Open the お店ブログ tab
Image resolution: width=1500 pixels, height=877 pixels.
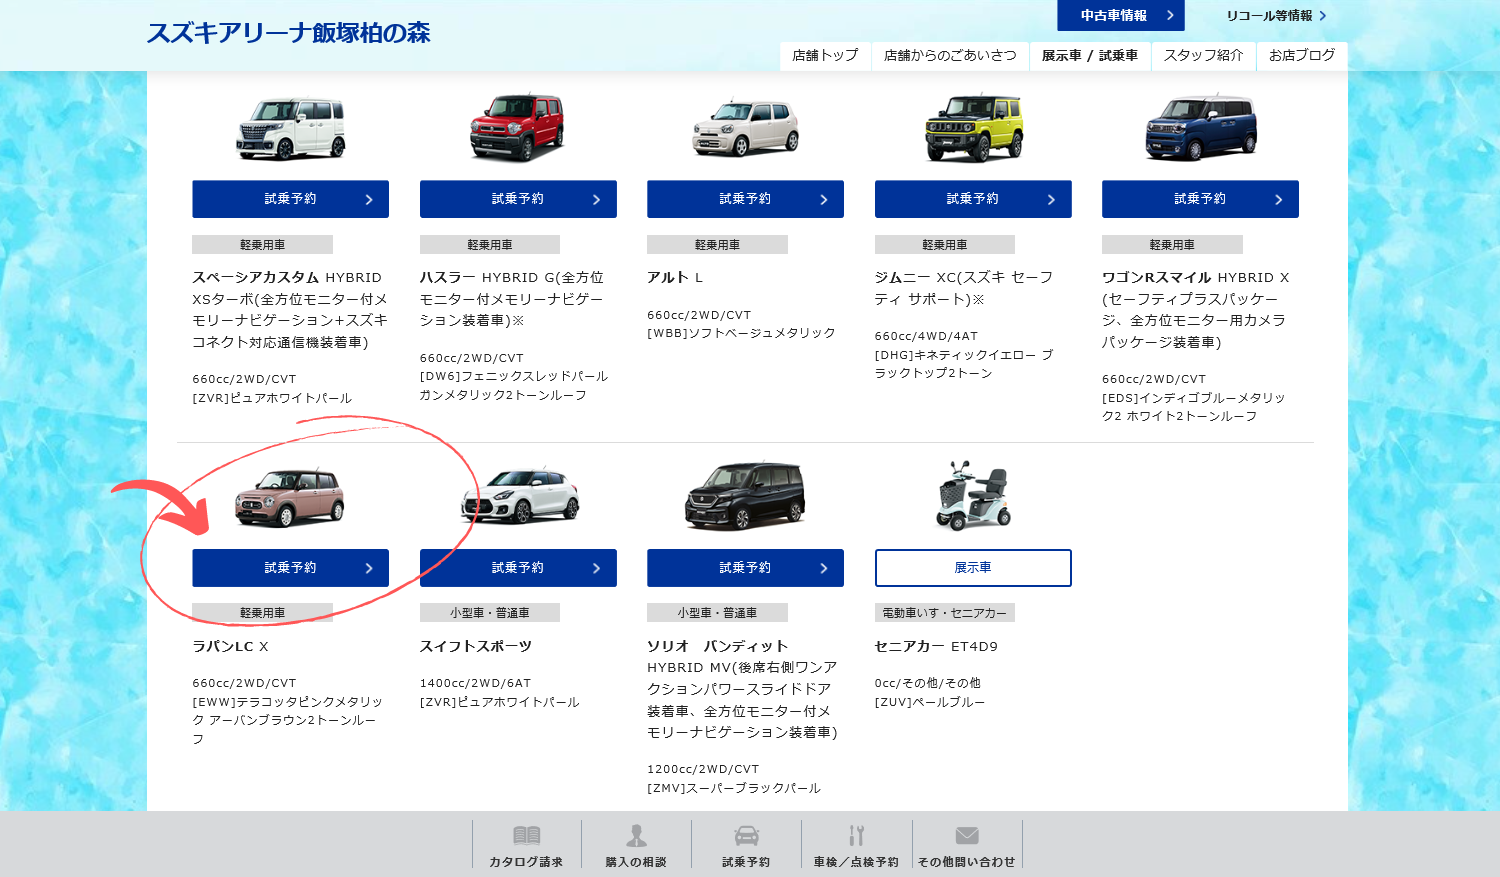[x=1302, y=56]
